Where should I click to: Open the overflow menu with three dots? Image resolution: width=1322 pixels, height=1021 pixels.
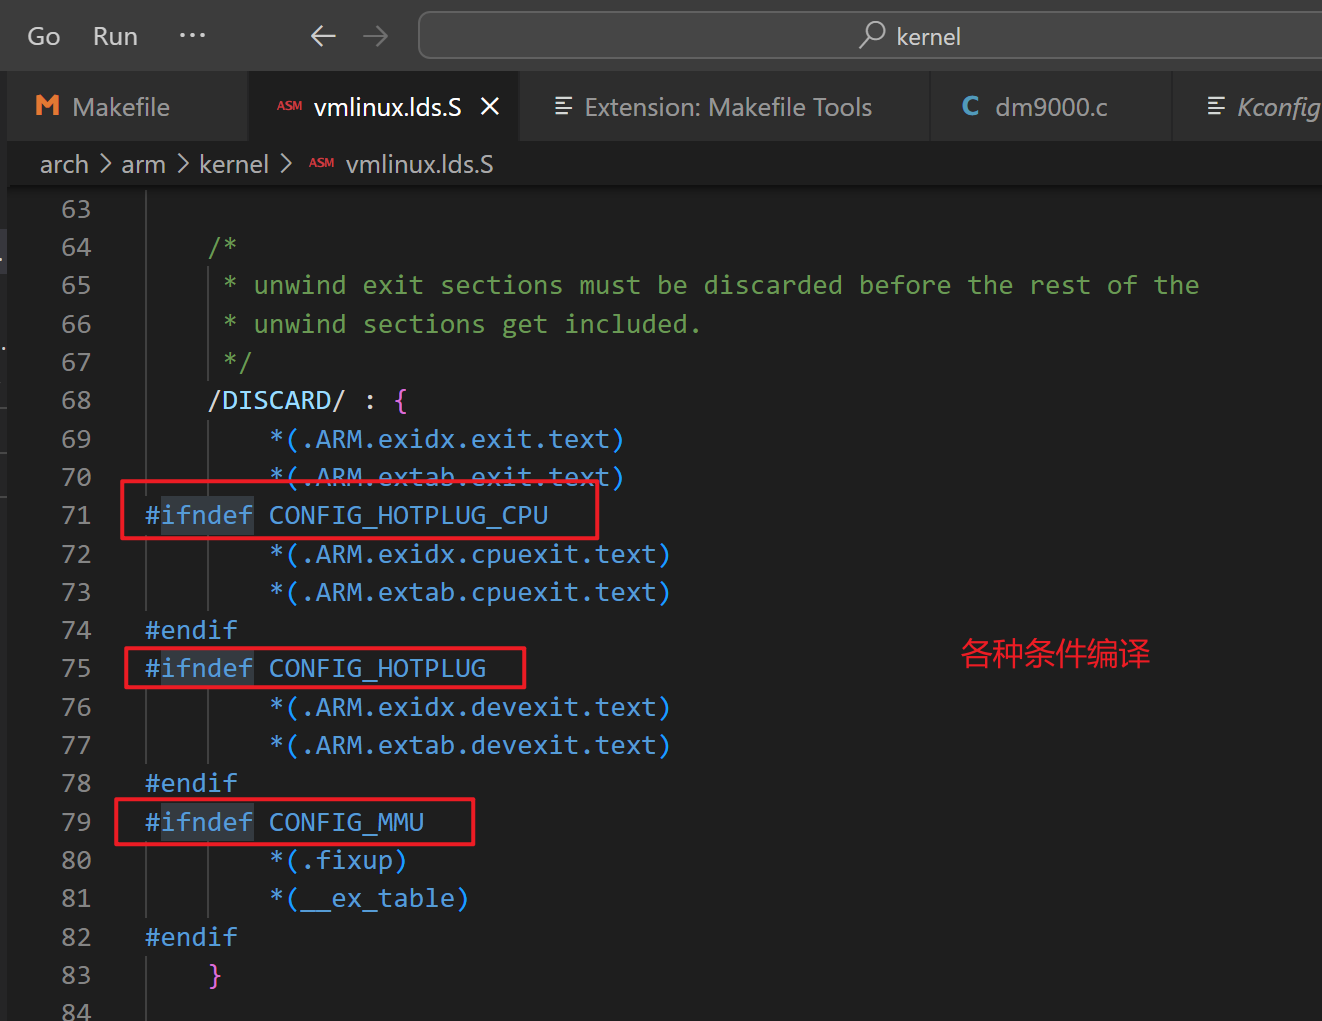[192, 36]
